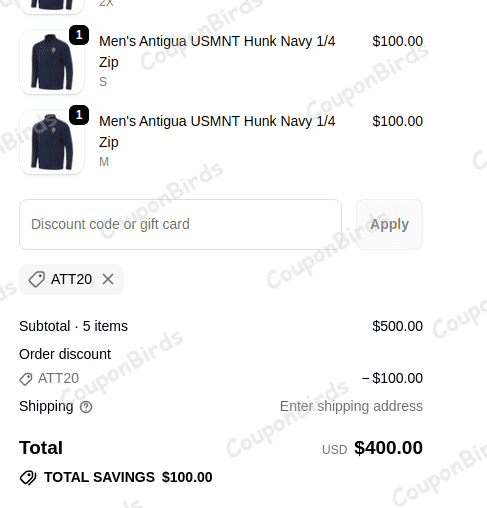Click the partially visible 2X item thumbnail
Screen dimensions: 487x508
pyautogui.click(x=52, y=7)
